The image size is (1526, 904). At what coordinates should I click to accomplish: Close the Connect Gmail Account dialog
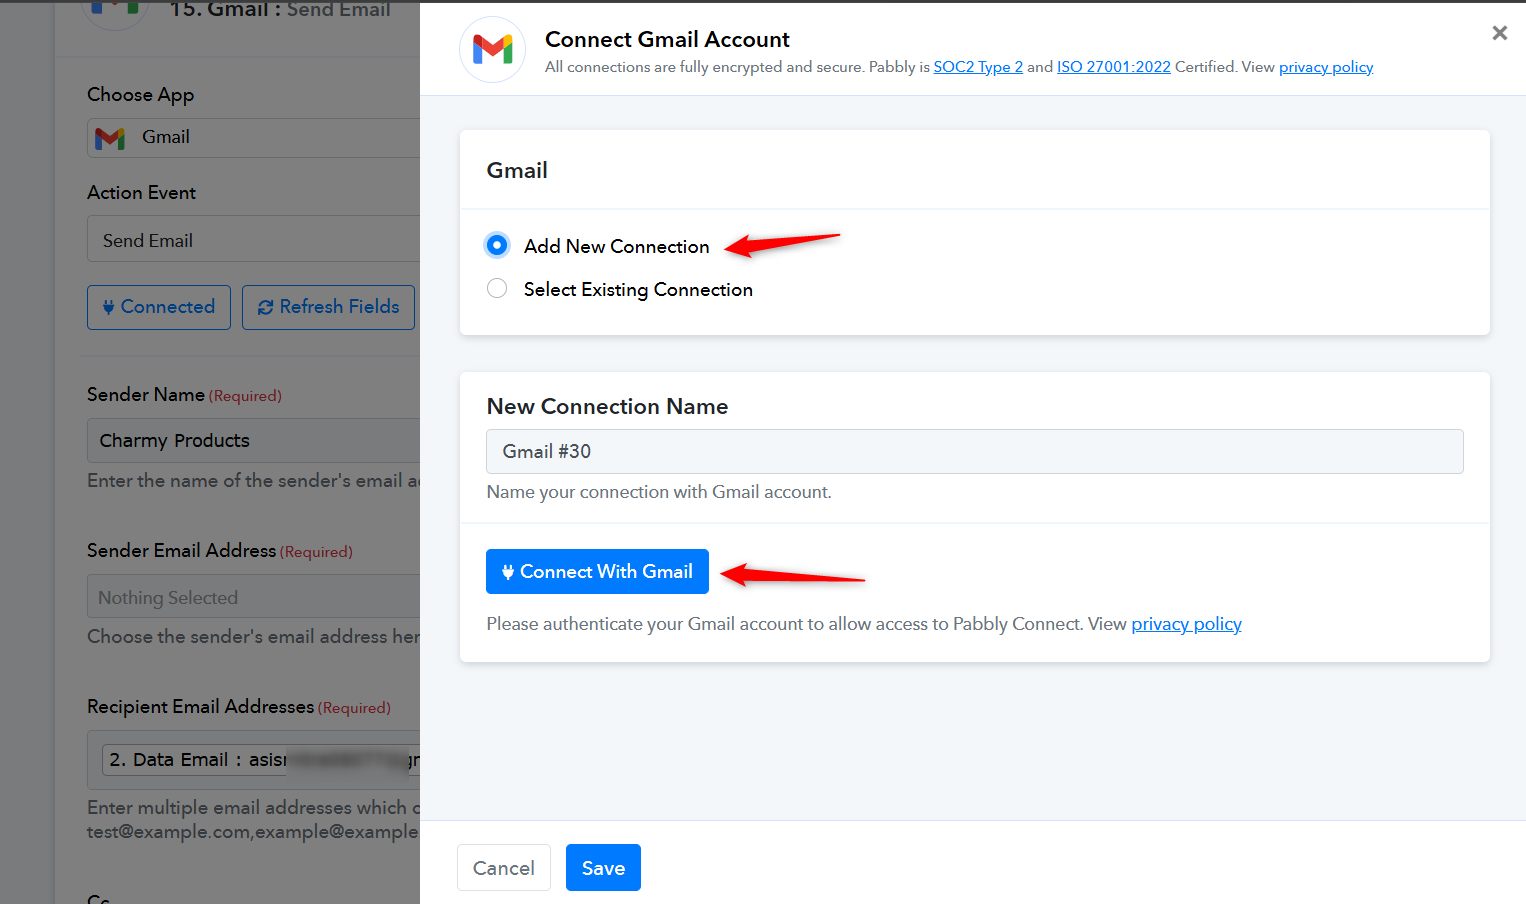coord(1499,33)
